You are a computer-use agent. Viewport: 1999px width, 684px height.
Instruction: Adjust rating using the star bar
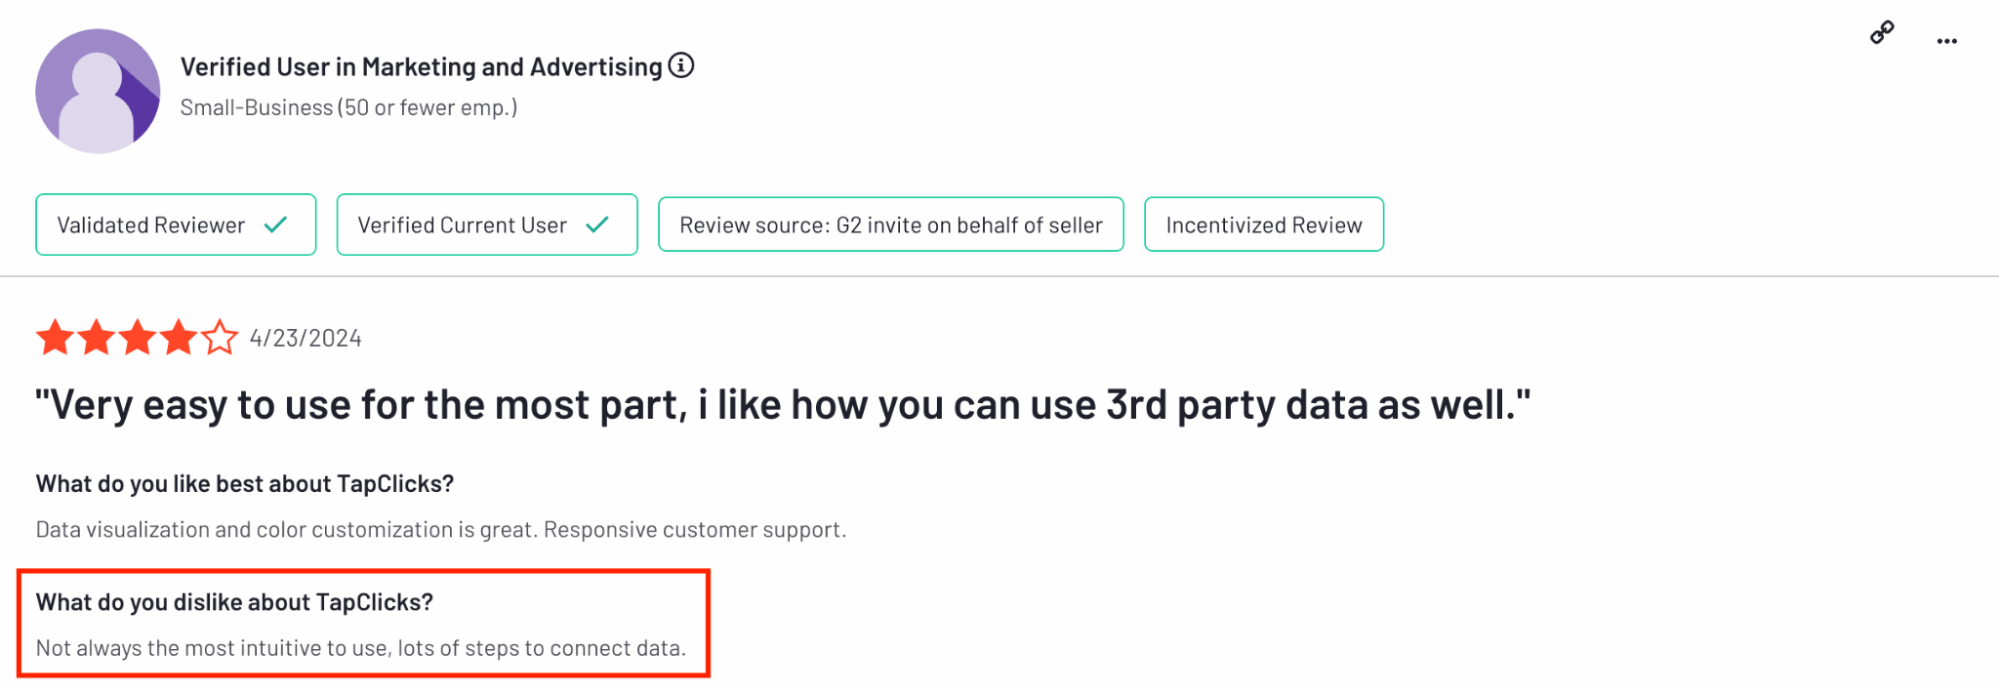(137, 337)
